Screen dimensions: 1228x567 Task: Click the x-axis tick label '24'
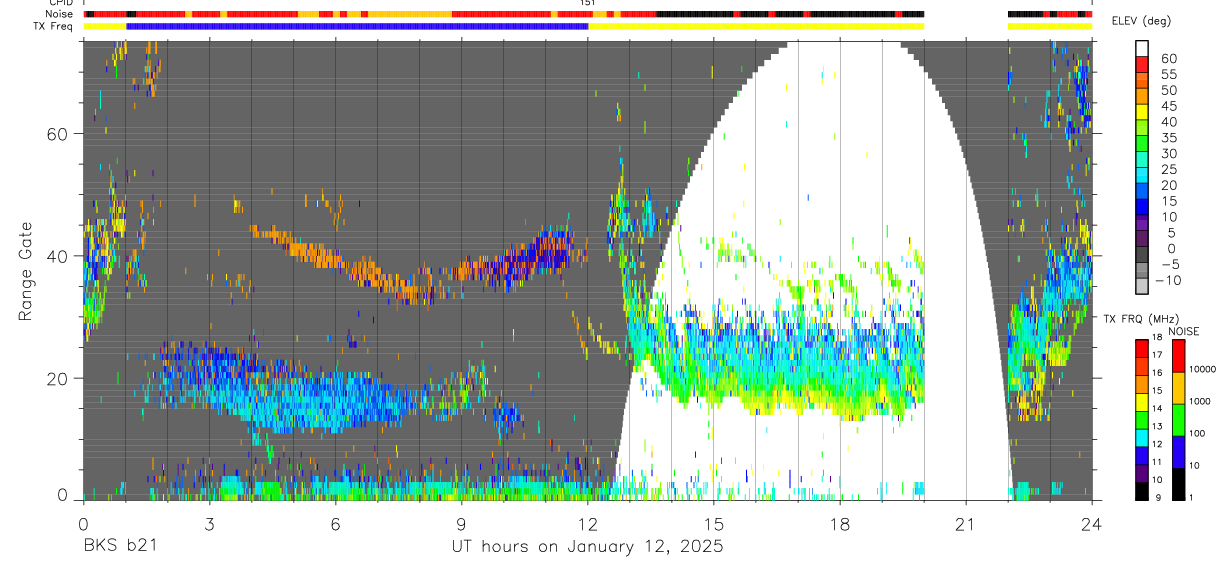1092,524
